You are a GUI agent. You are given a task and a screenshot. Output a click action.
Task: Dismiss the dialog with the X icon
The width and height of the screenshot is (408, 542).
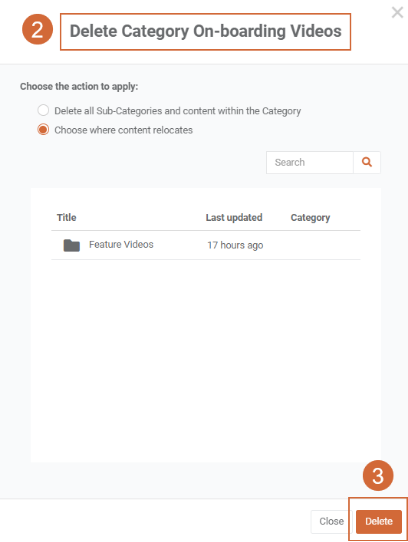point(397,12)
